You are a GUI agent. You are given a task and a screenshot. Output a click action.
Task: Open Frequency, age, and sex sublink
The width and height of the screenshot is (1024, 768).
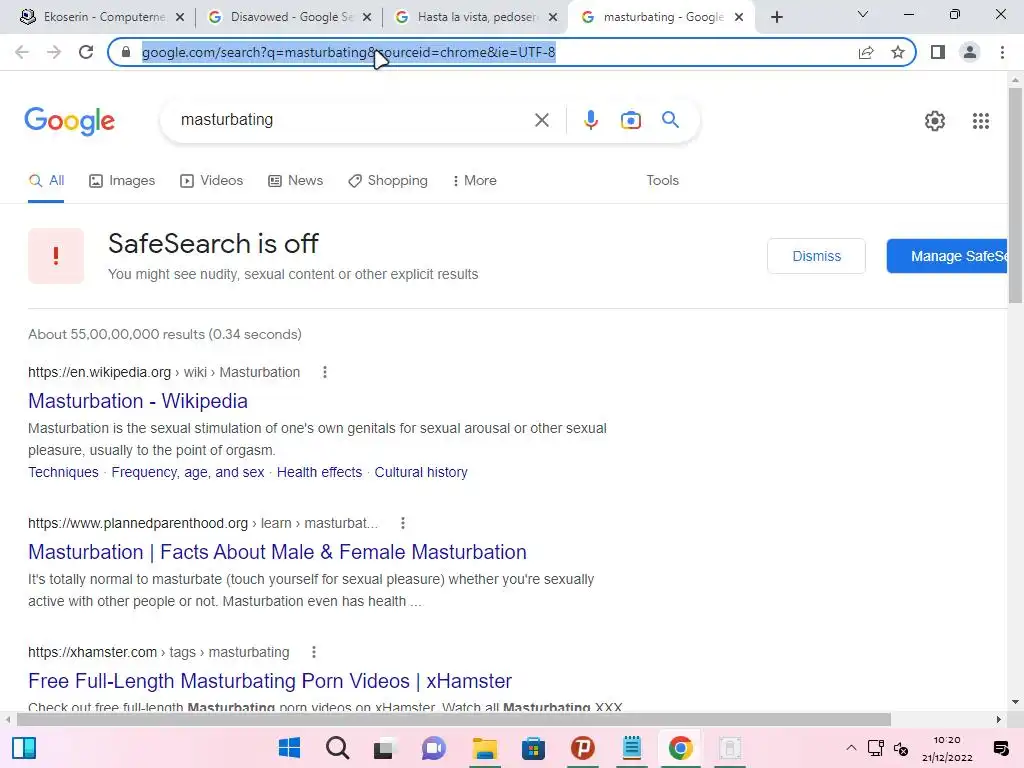pos(188,472)
